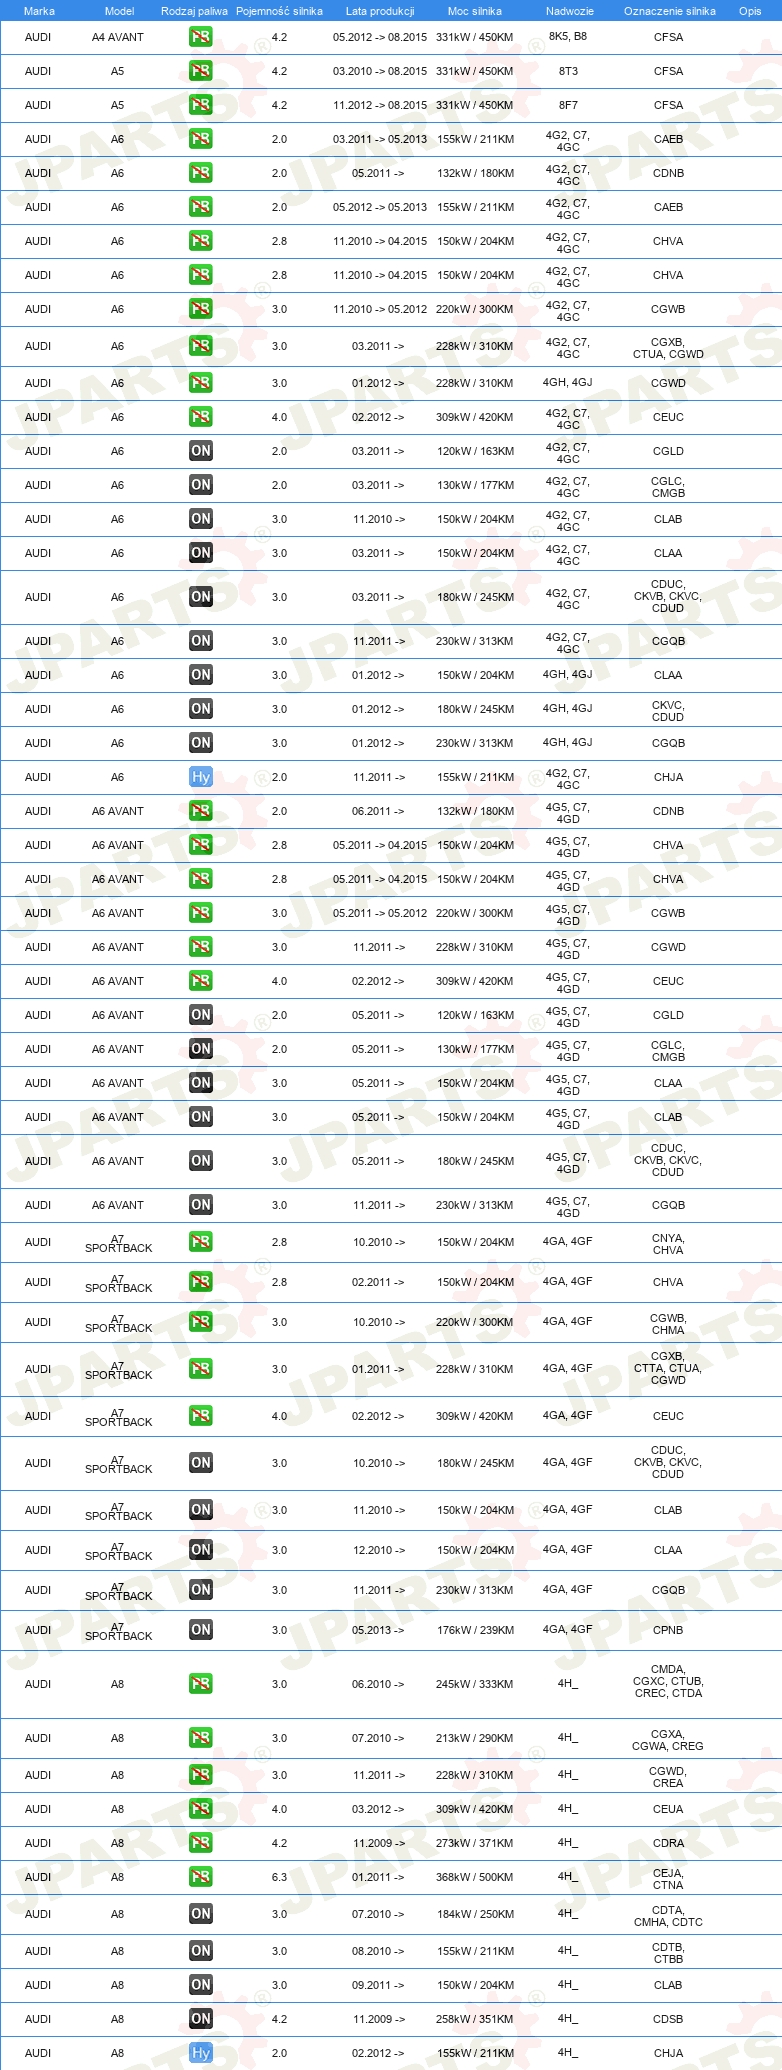This screenshot has height=2070, width=782.
Task: Select the 11.2010 -> 05.2012 cell in the A6 CGWB row
Action: 380,309
